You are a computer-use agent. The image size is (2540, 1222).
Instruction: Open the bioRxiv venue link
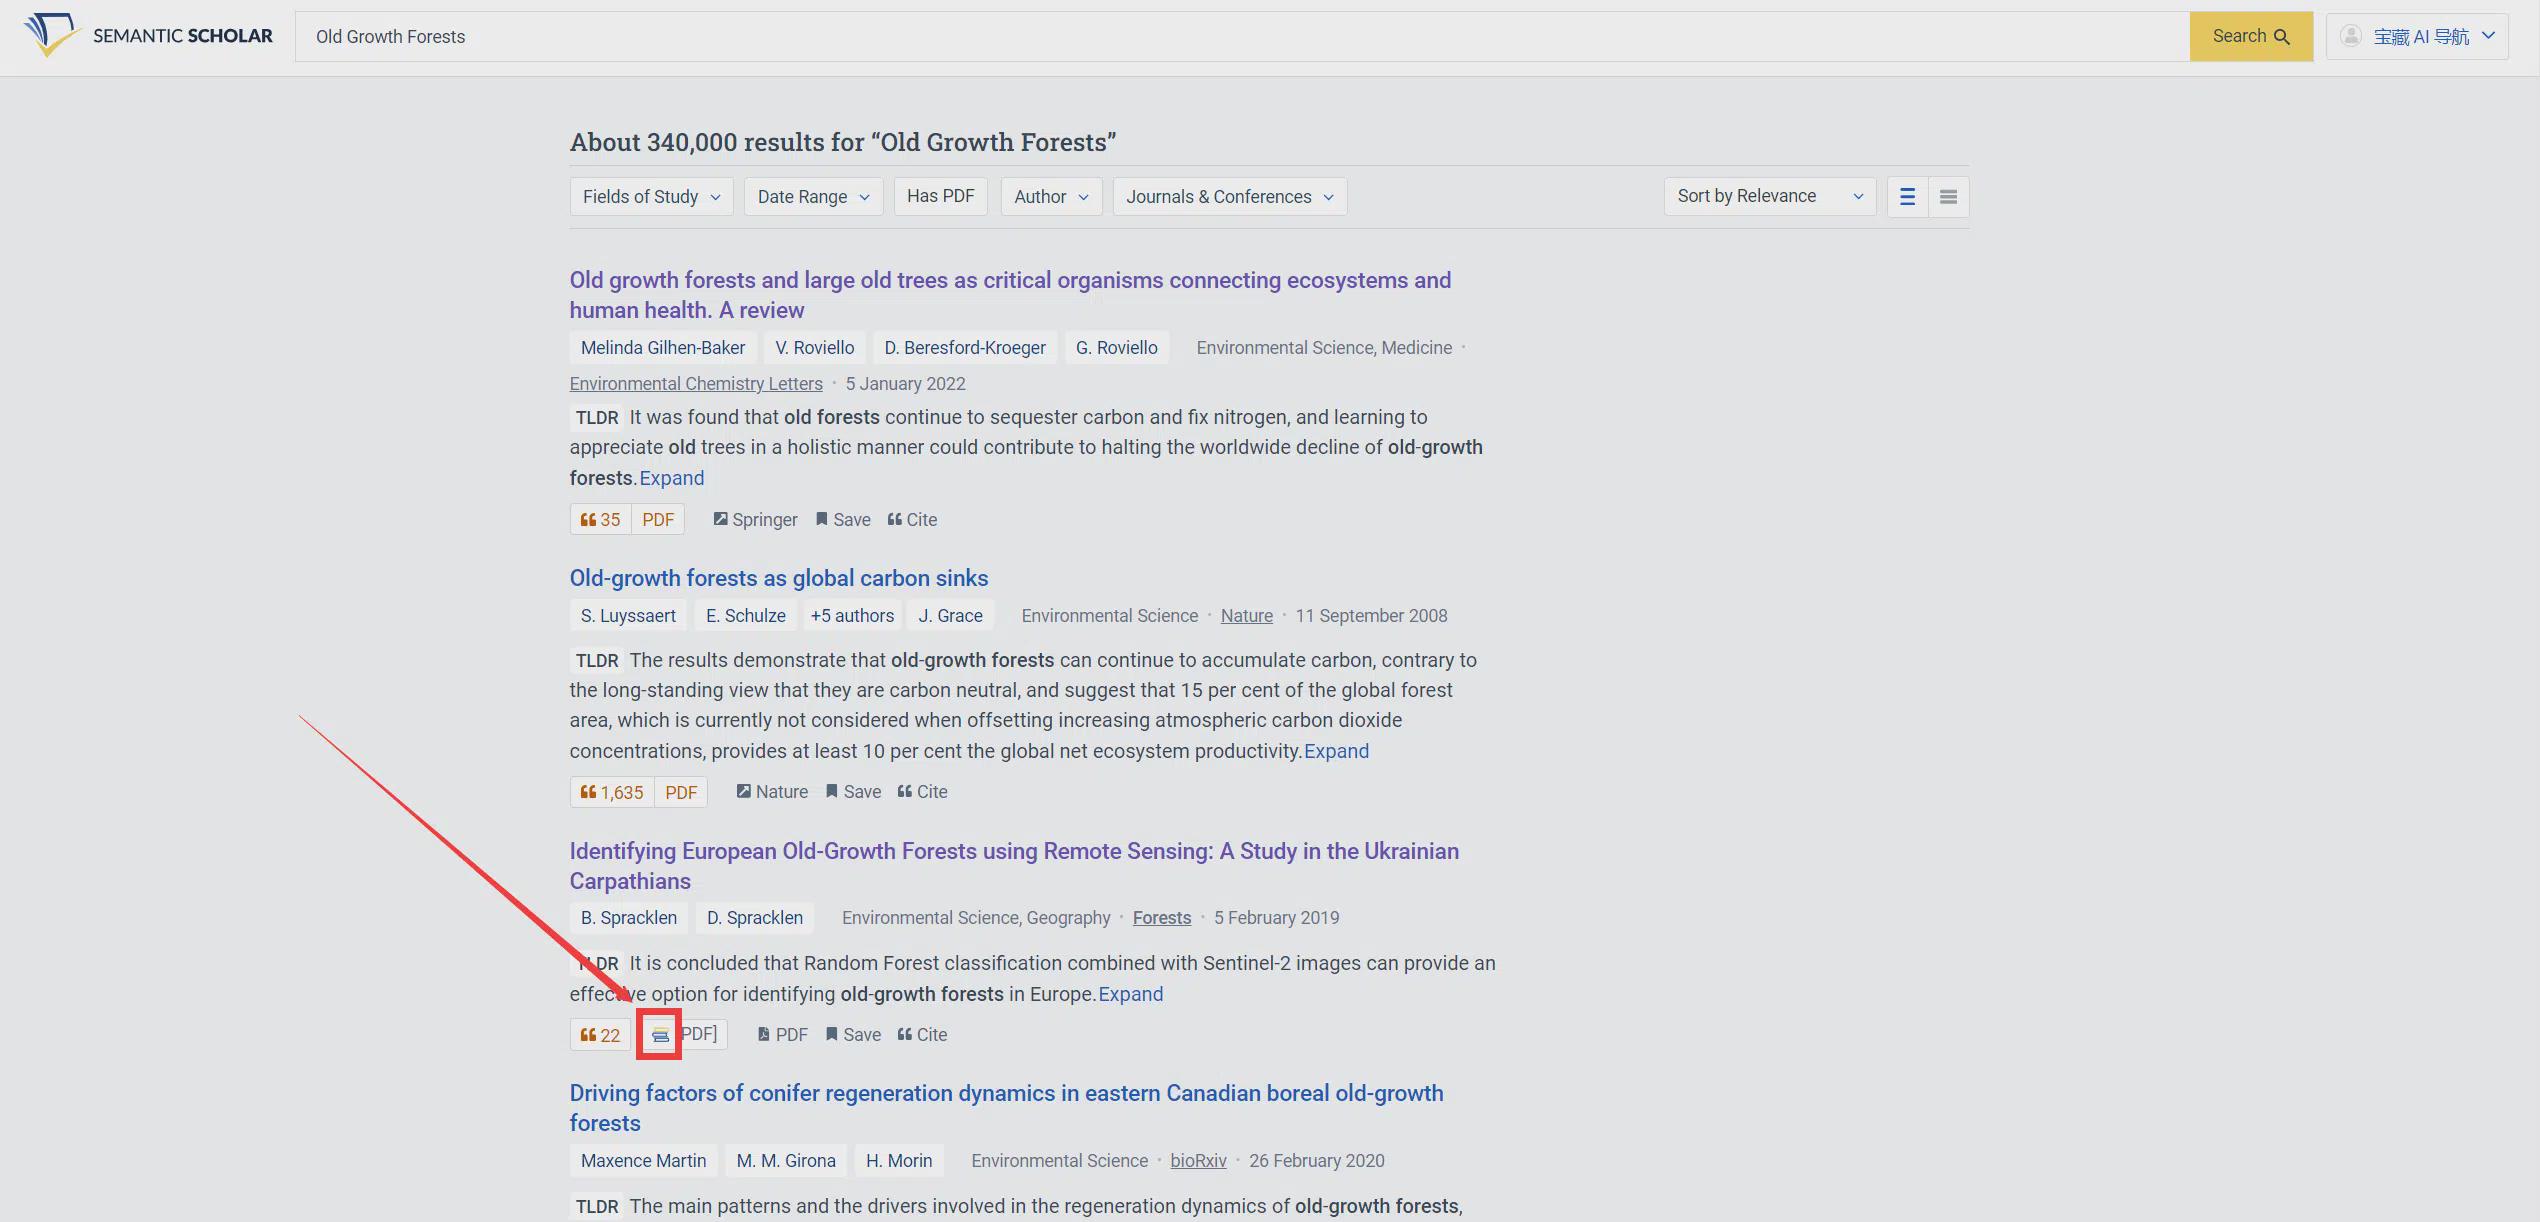1198,1160
